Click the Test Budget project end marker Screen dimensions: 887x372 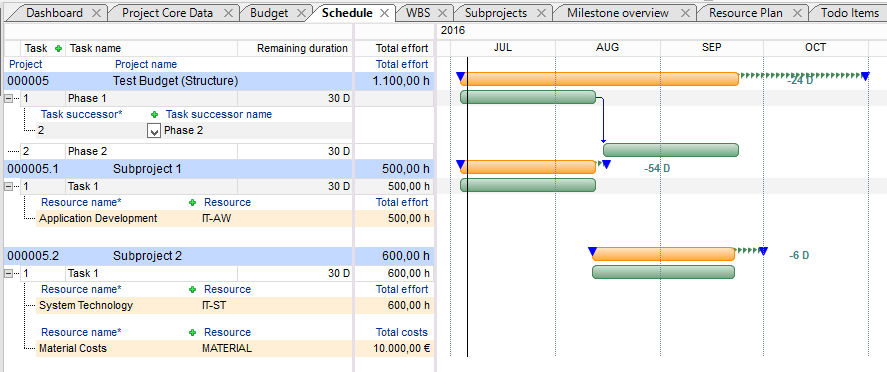(865, 76)
